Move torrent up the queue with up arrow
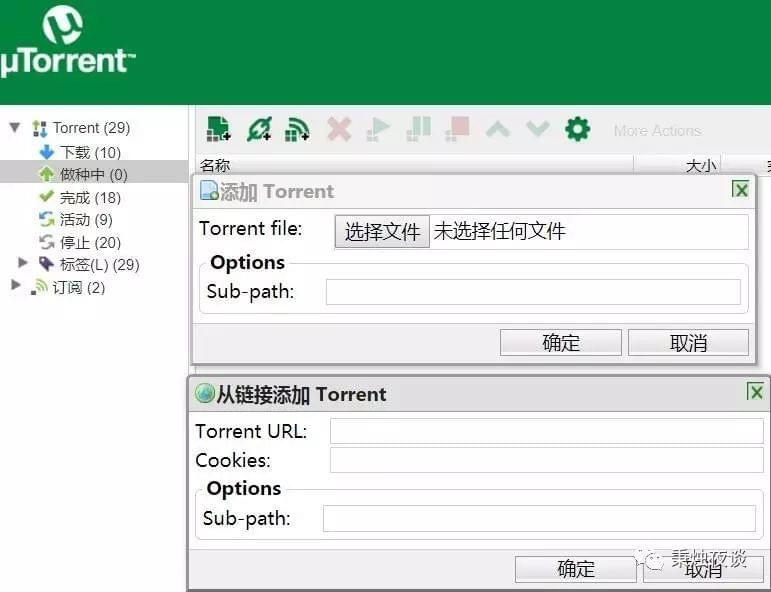 pyautogui.click(x=498, y=129)
